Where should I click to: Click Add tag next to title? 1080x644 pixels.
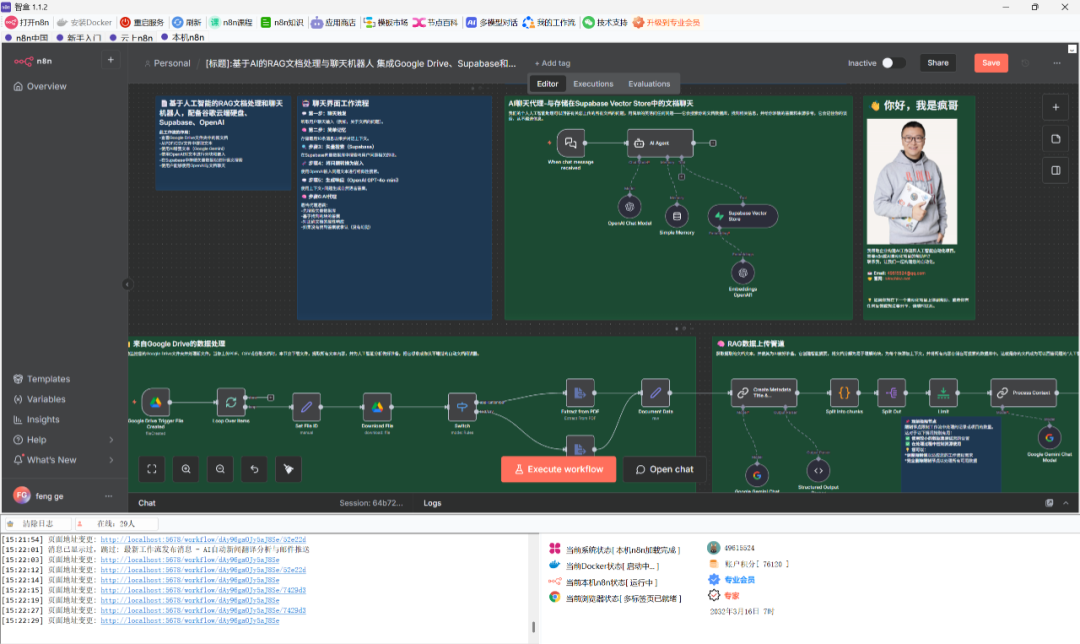click(x=552, y=63)
